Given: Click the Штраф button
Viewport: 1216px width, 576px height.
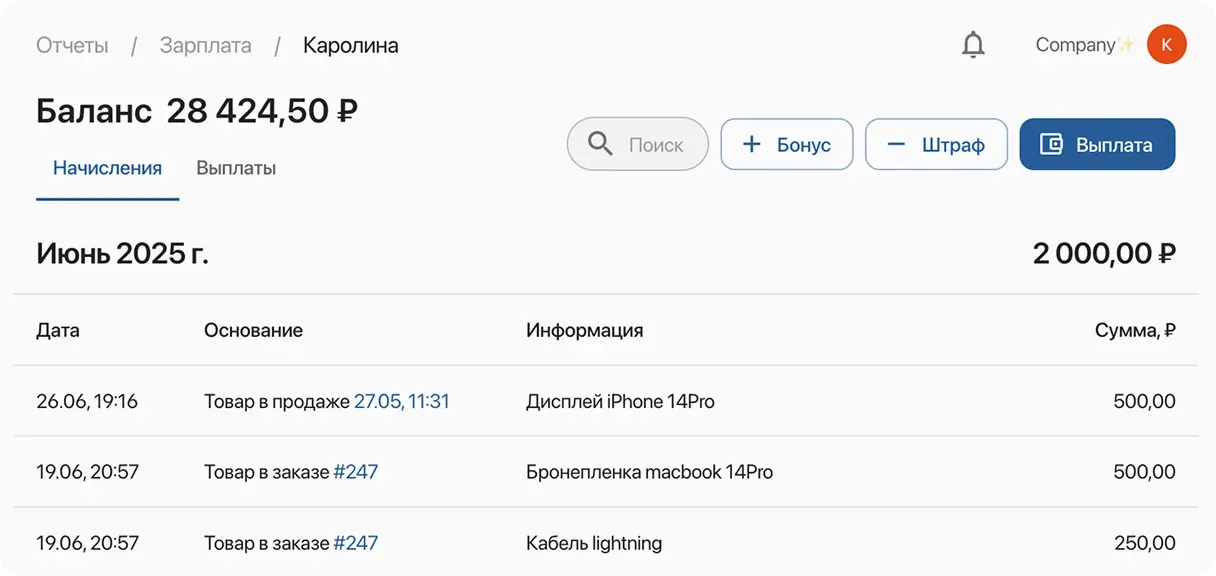Looking at the screenshot, I should click(x=936, y=144).
